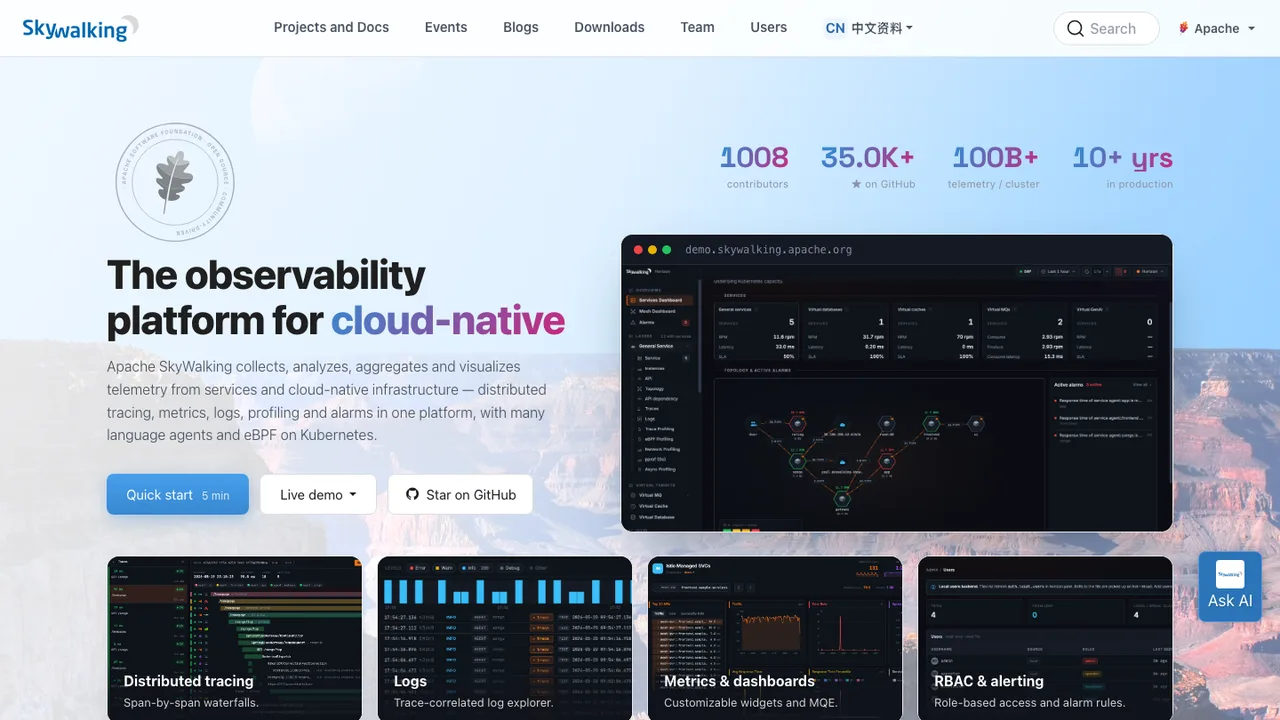The image size is (1280, 720).
Task: Open the Ask AI assistant
Action: (1230, 587)
